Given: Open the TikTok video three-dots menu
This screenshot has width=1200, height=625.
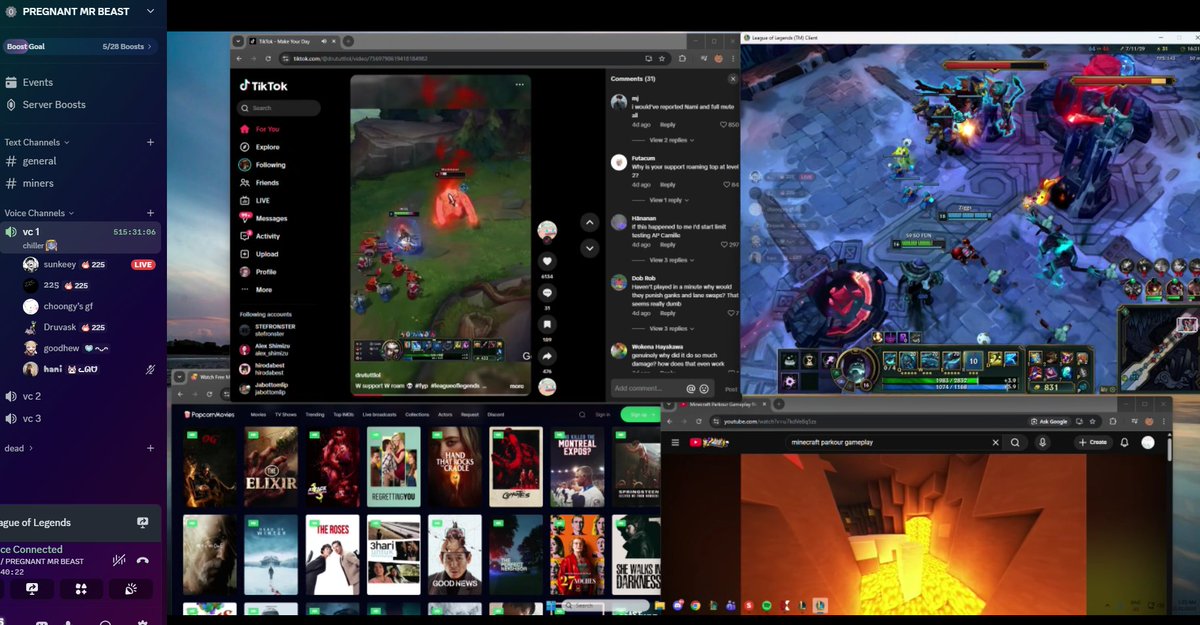Looking at the screenshot, I should coord(519,85).
